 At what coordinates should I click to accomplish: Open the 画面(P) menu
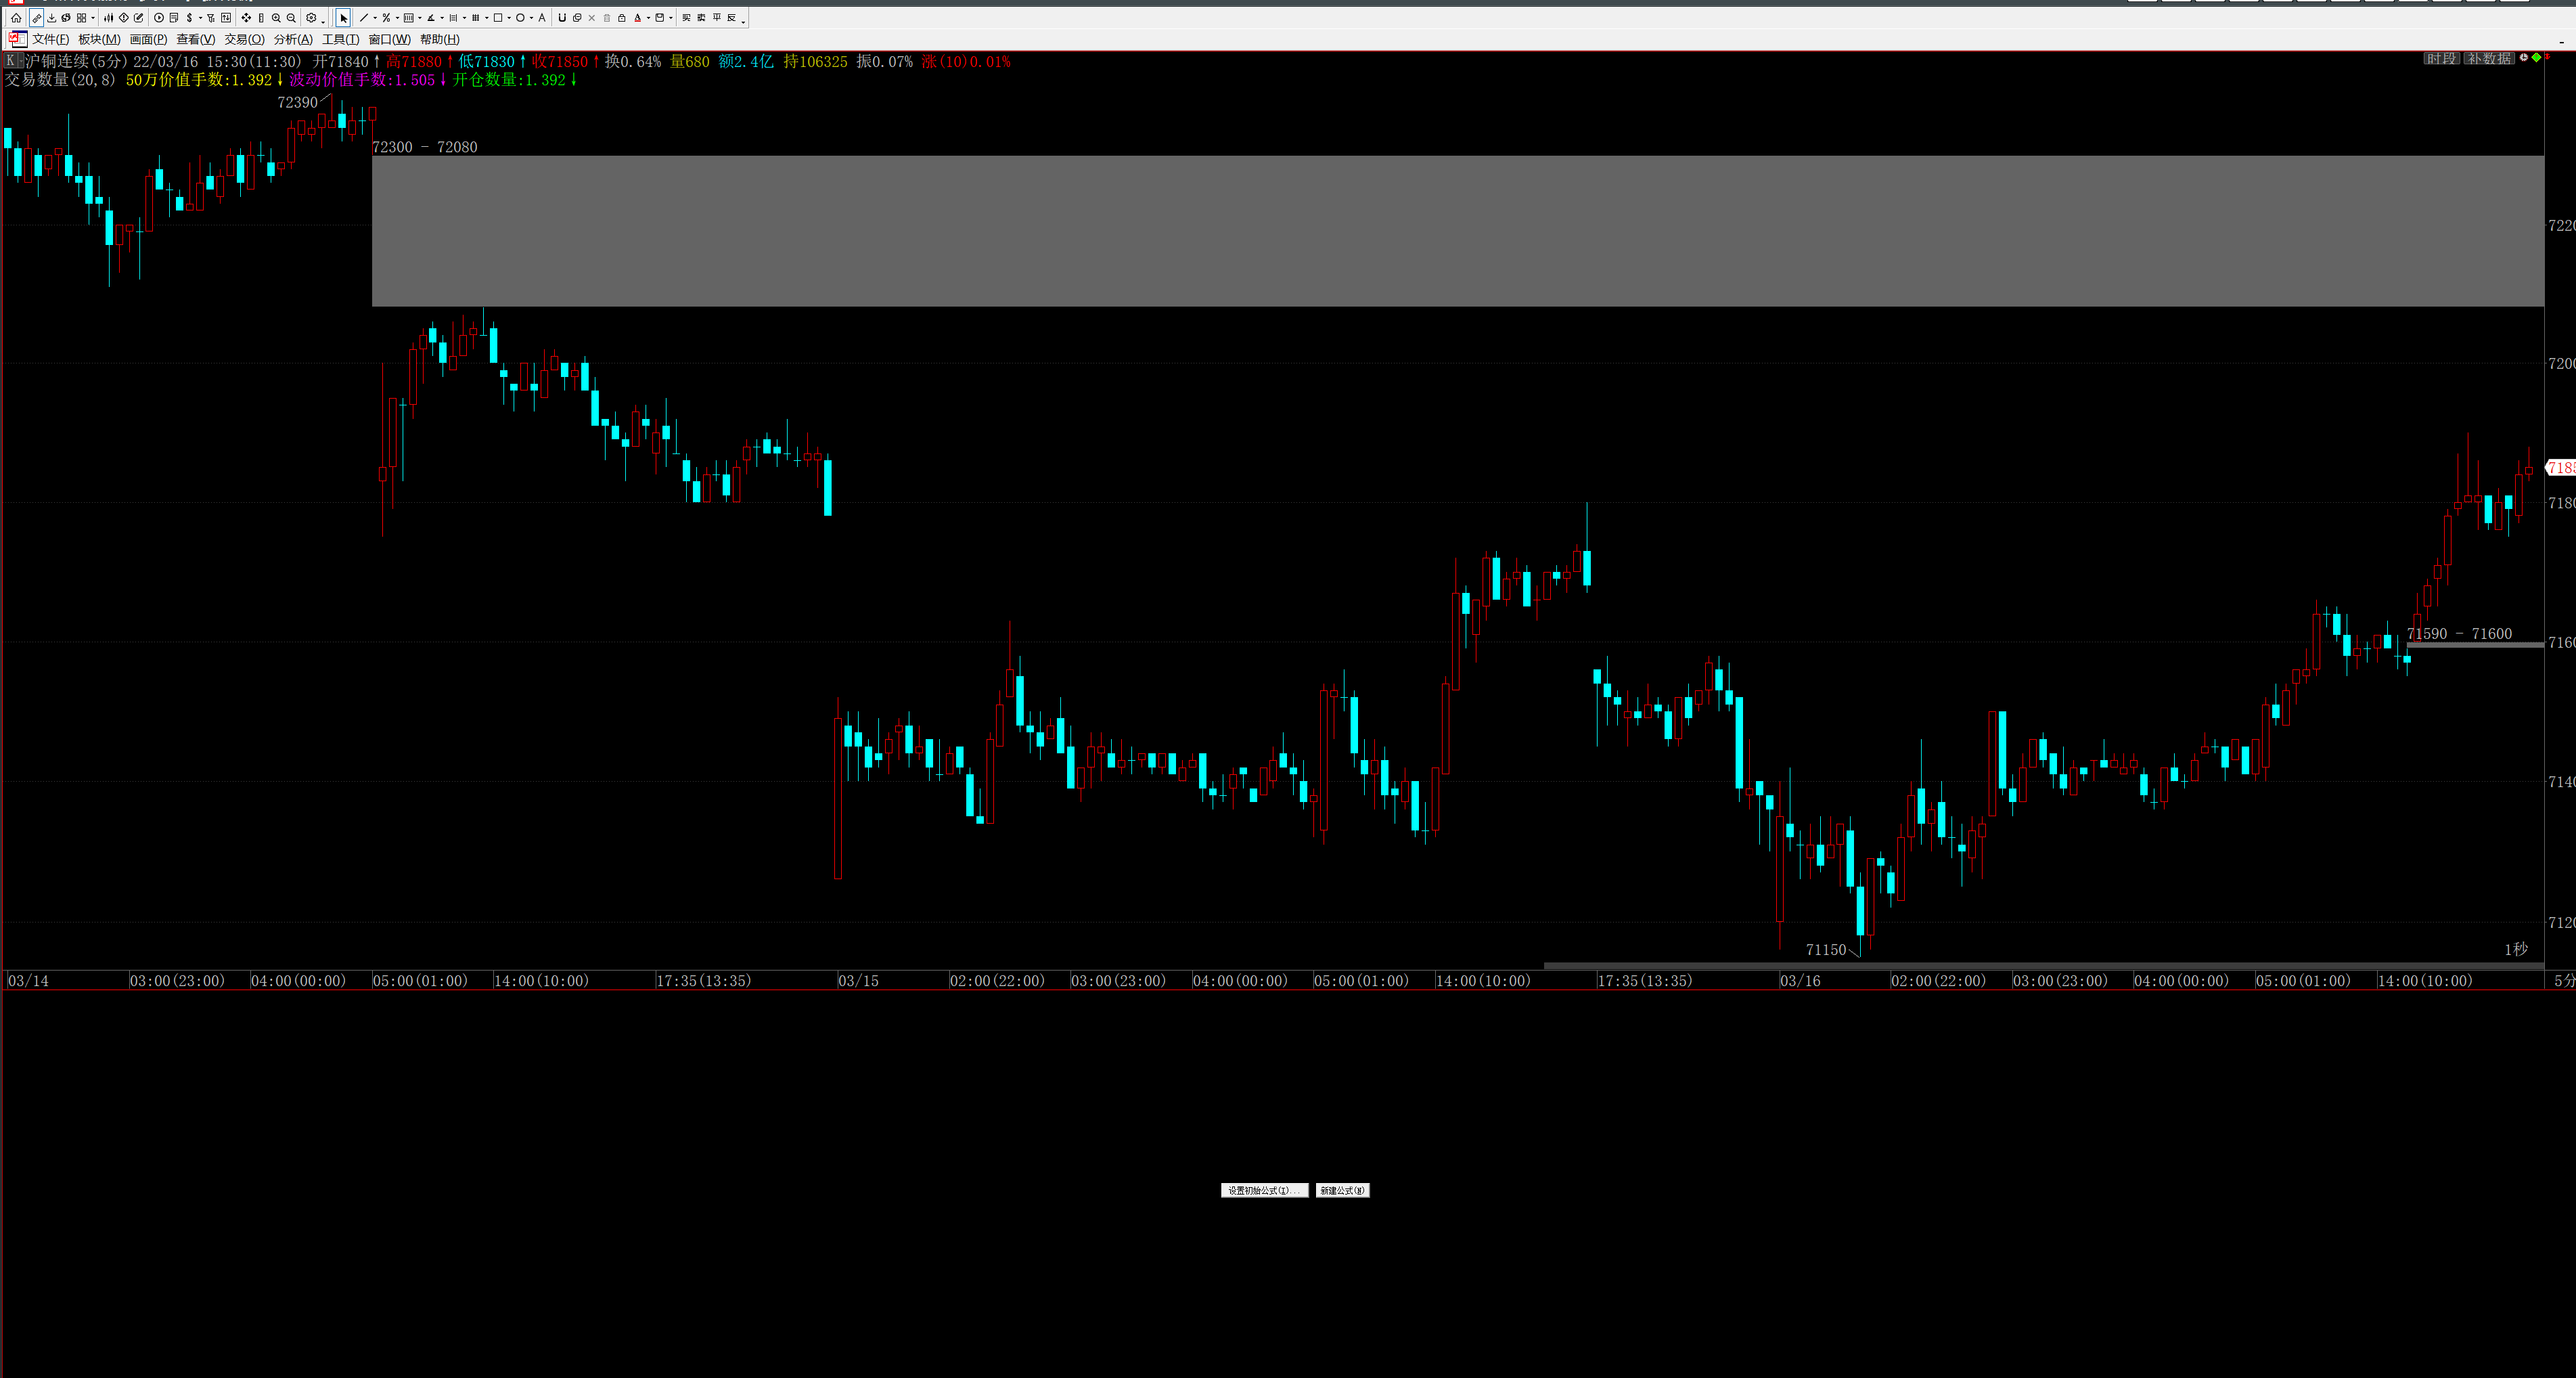coord(148,39)
